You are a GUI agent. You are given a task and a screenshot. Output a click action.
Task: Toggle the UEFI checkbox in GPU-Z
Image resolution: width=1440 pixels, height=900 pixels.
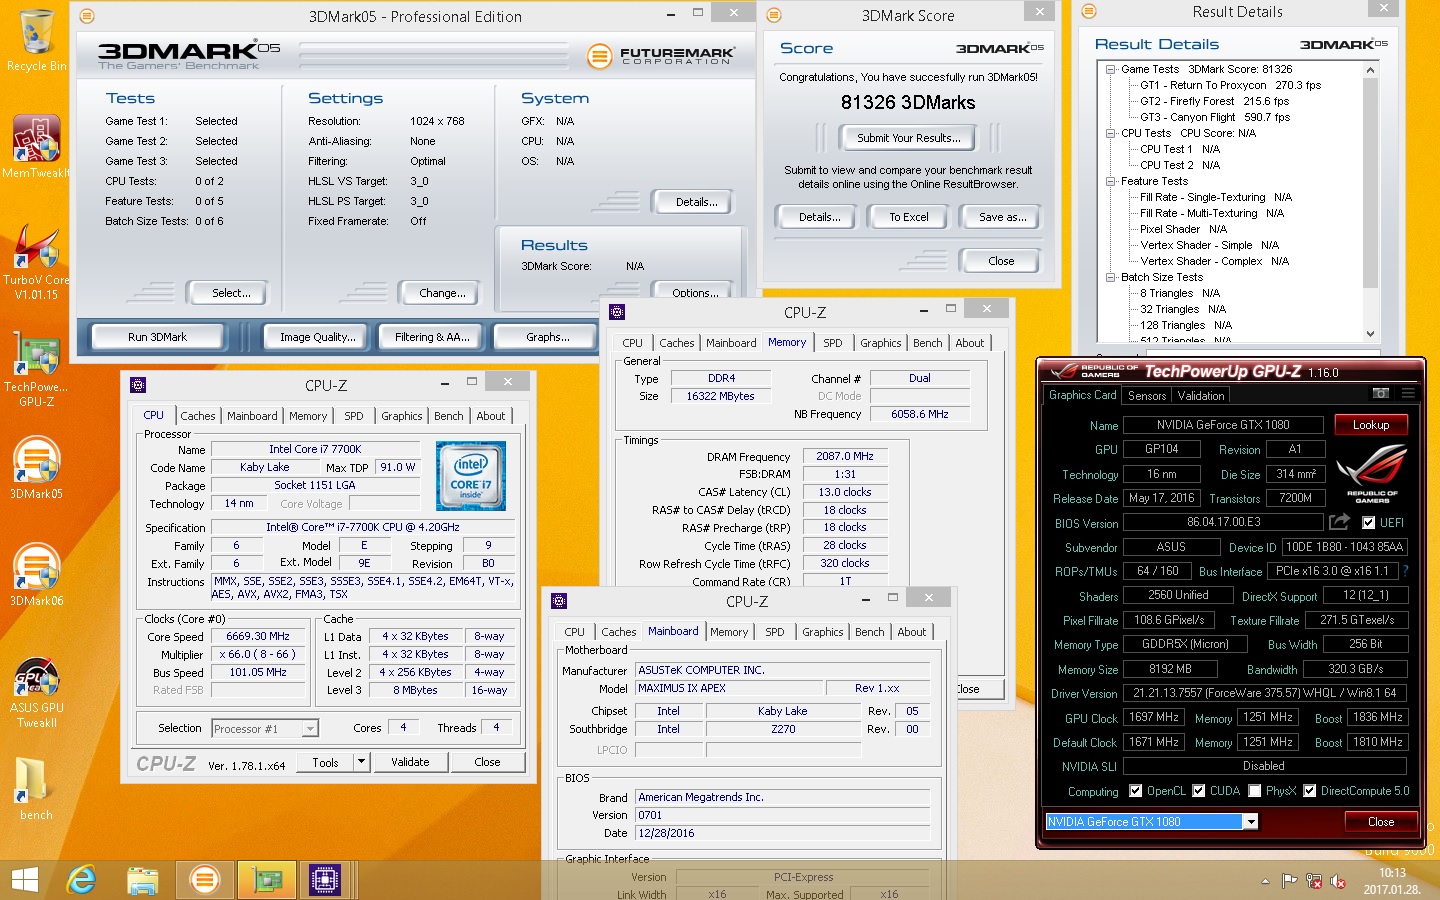tap(1368, 522)
